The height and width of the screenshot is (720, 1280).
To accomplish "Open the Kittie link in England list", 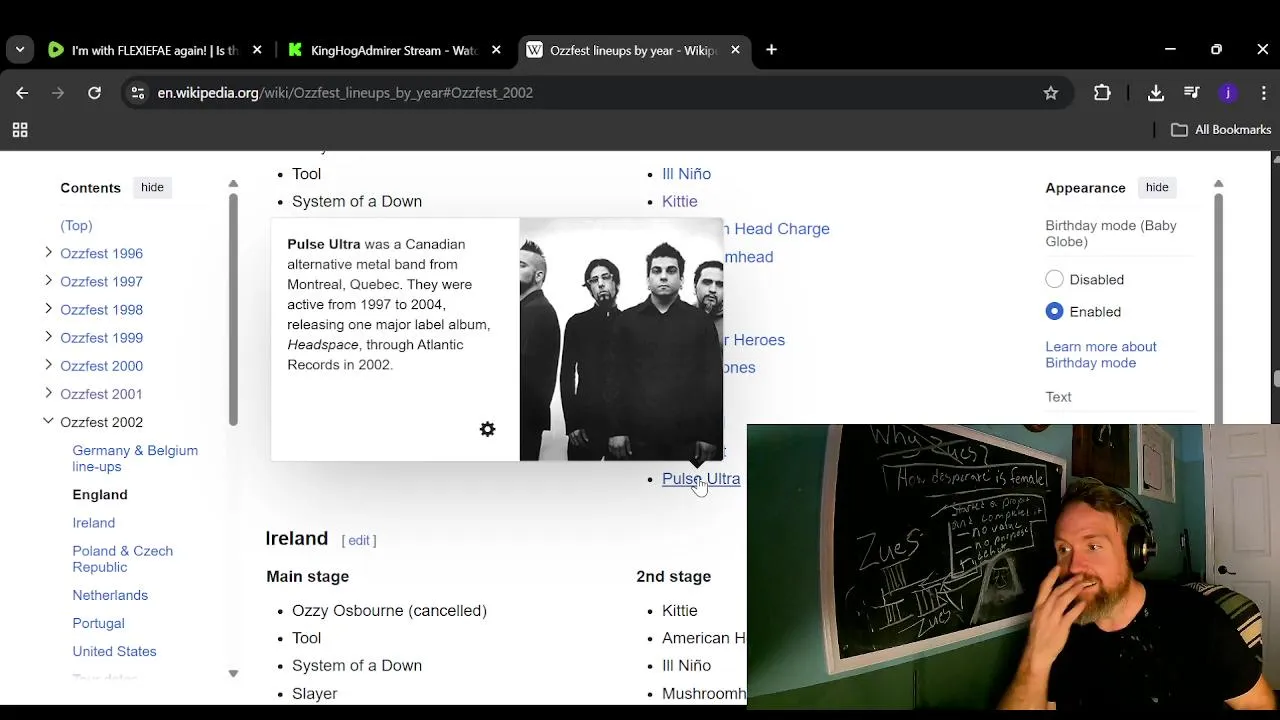I will [x=679, y=201].
